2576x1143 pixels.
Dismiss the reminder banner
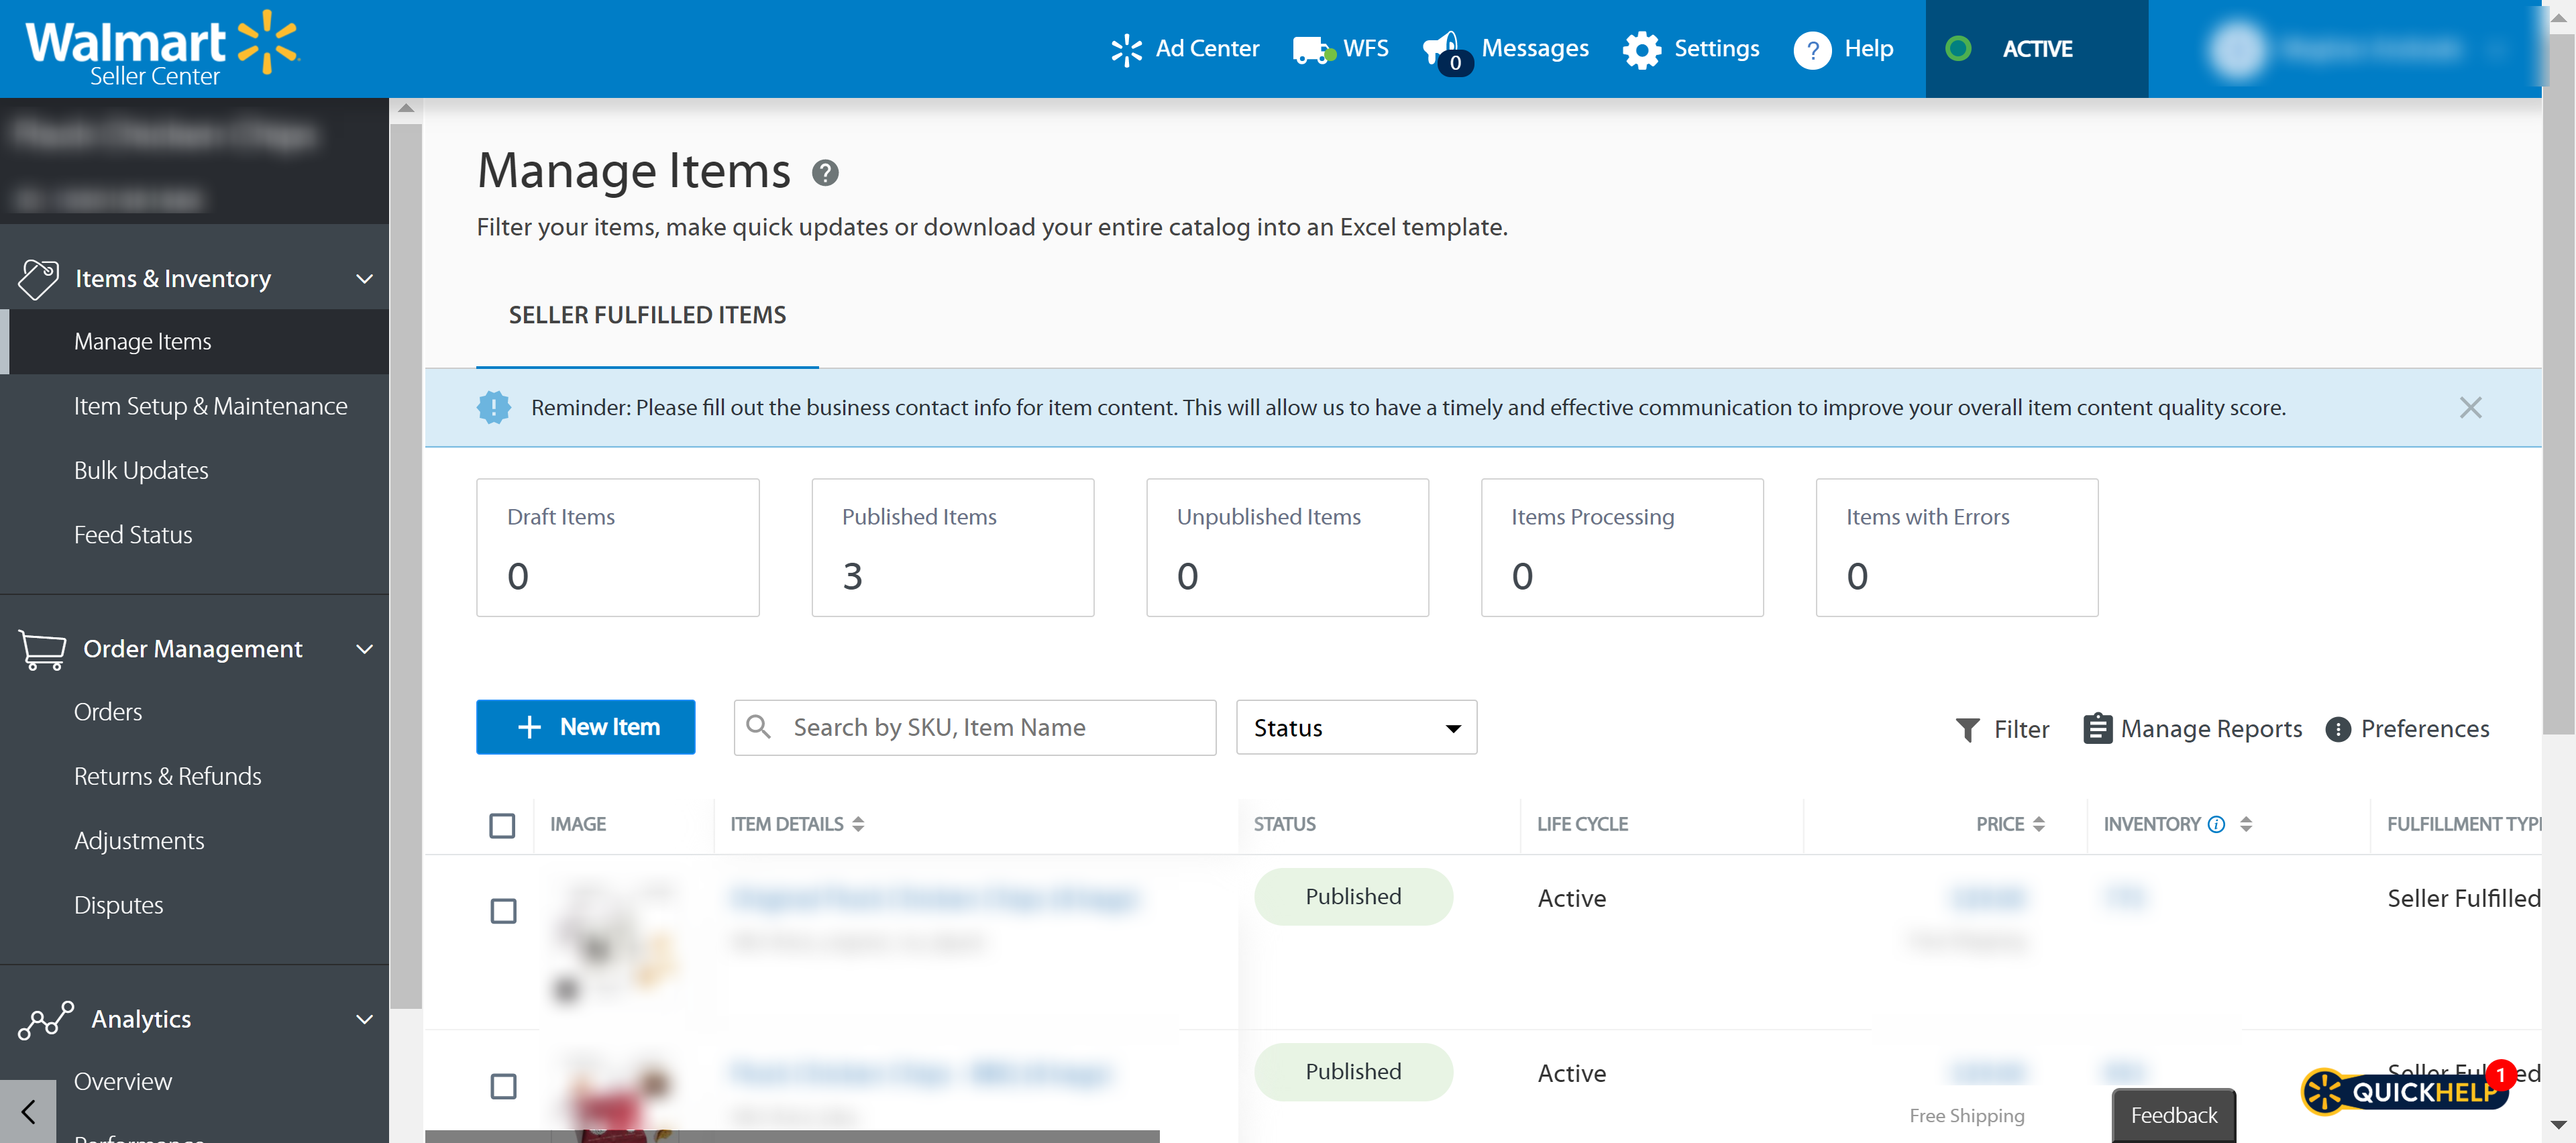(x=2470, y=407)
